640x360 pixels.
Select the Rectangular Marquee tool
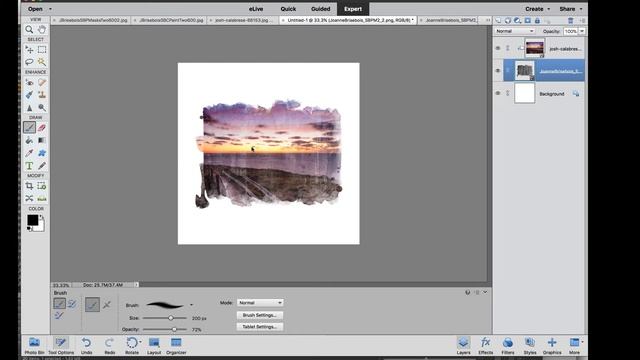(42, 50)
